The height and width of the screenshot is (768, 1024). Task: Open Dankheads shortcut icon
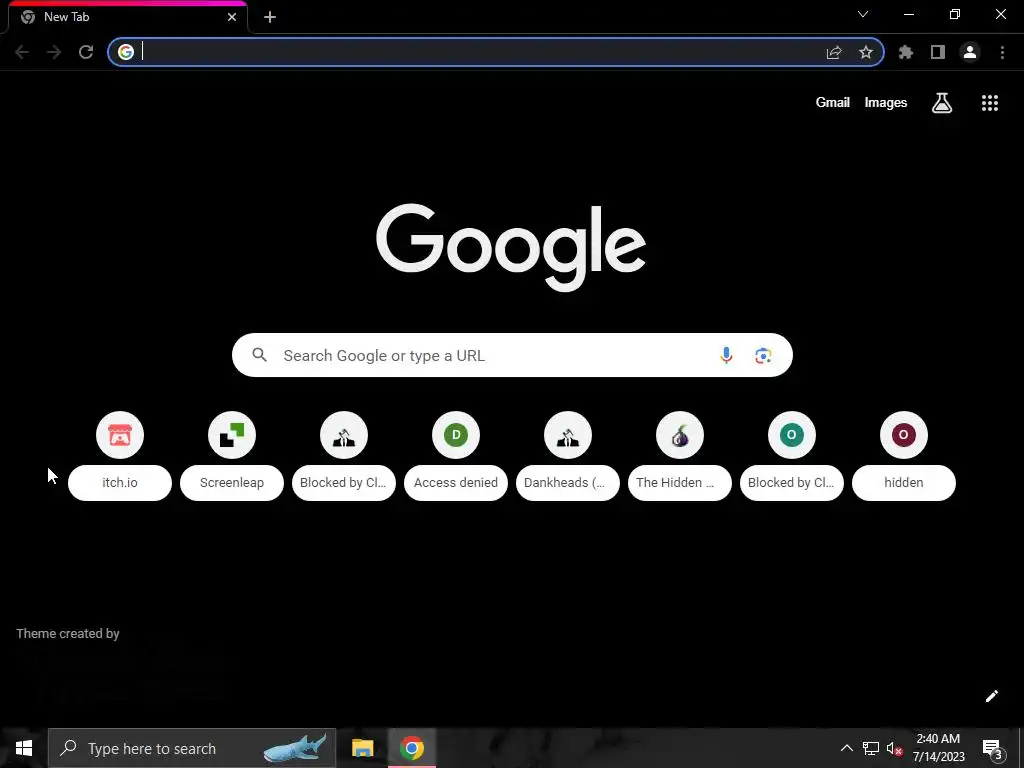(x=568, y=435)
